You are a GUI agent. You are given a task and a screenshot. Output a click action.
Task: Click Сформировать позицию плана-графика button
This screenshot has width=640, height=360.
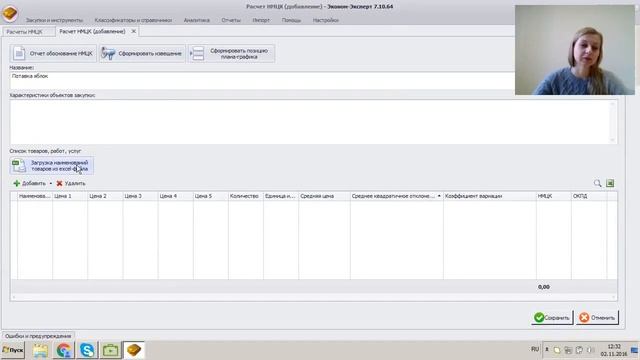pos(231,53)
